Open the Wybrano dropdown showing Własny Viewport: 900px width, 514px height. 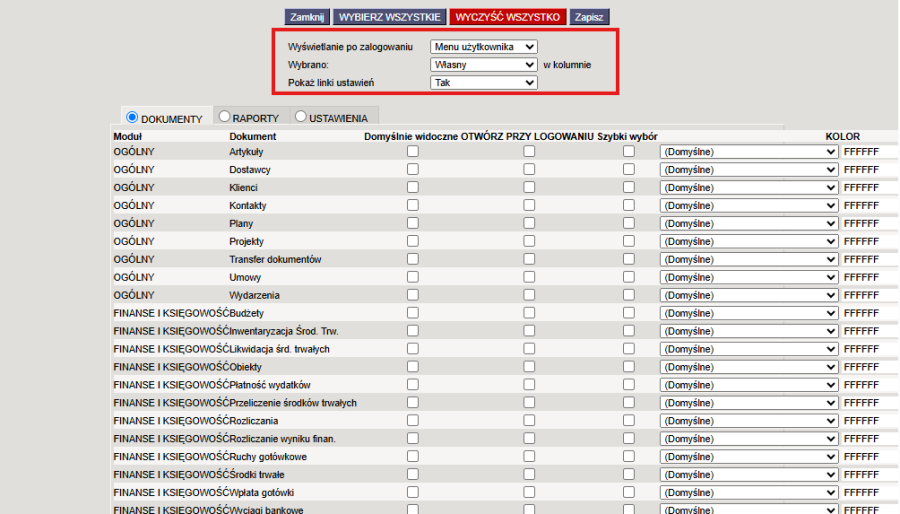tap(484, 65)
